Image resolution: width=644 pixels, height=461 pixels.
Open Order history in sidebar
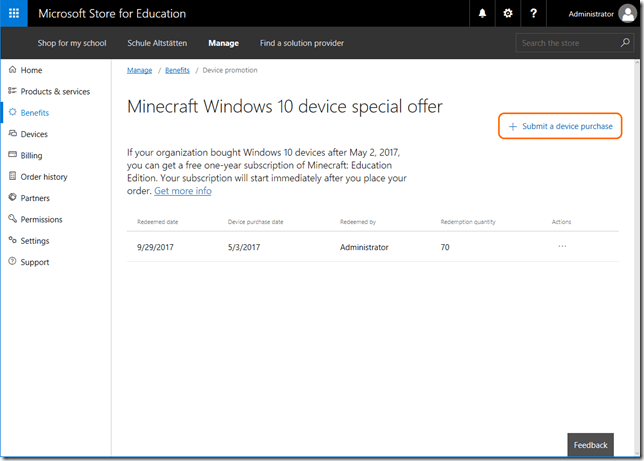(x=44, y=177)
